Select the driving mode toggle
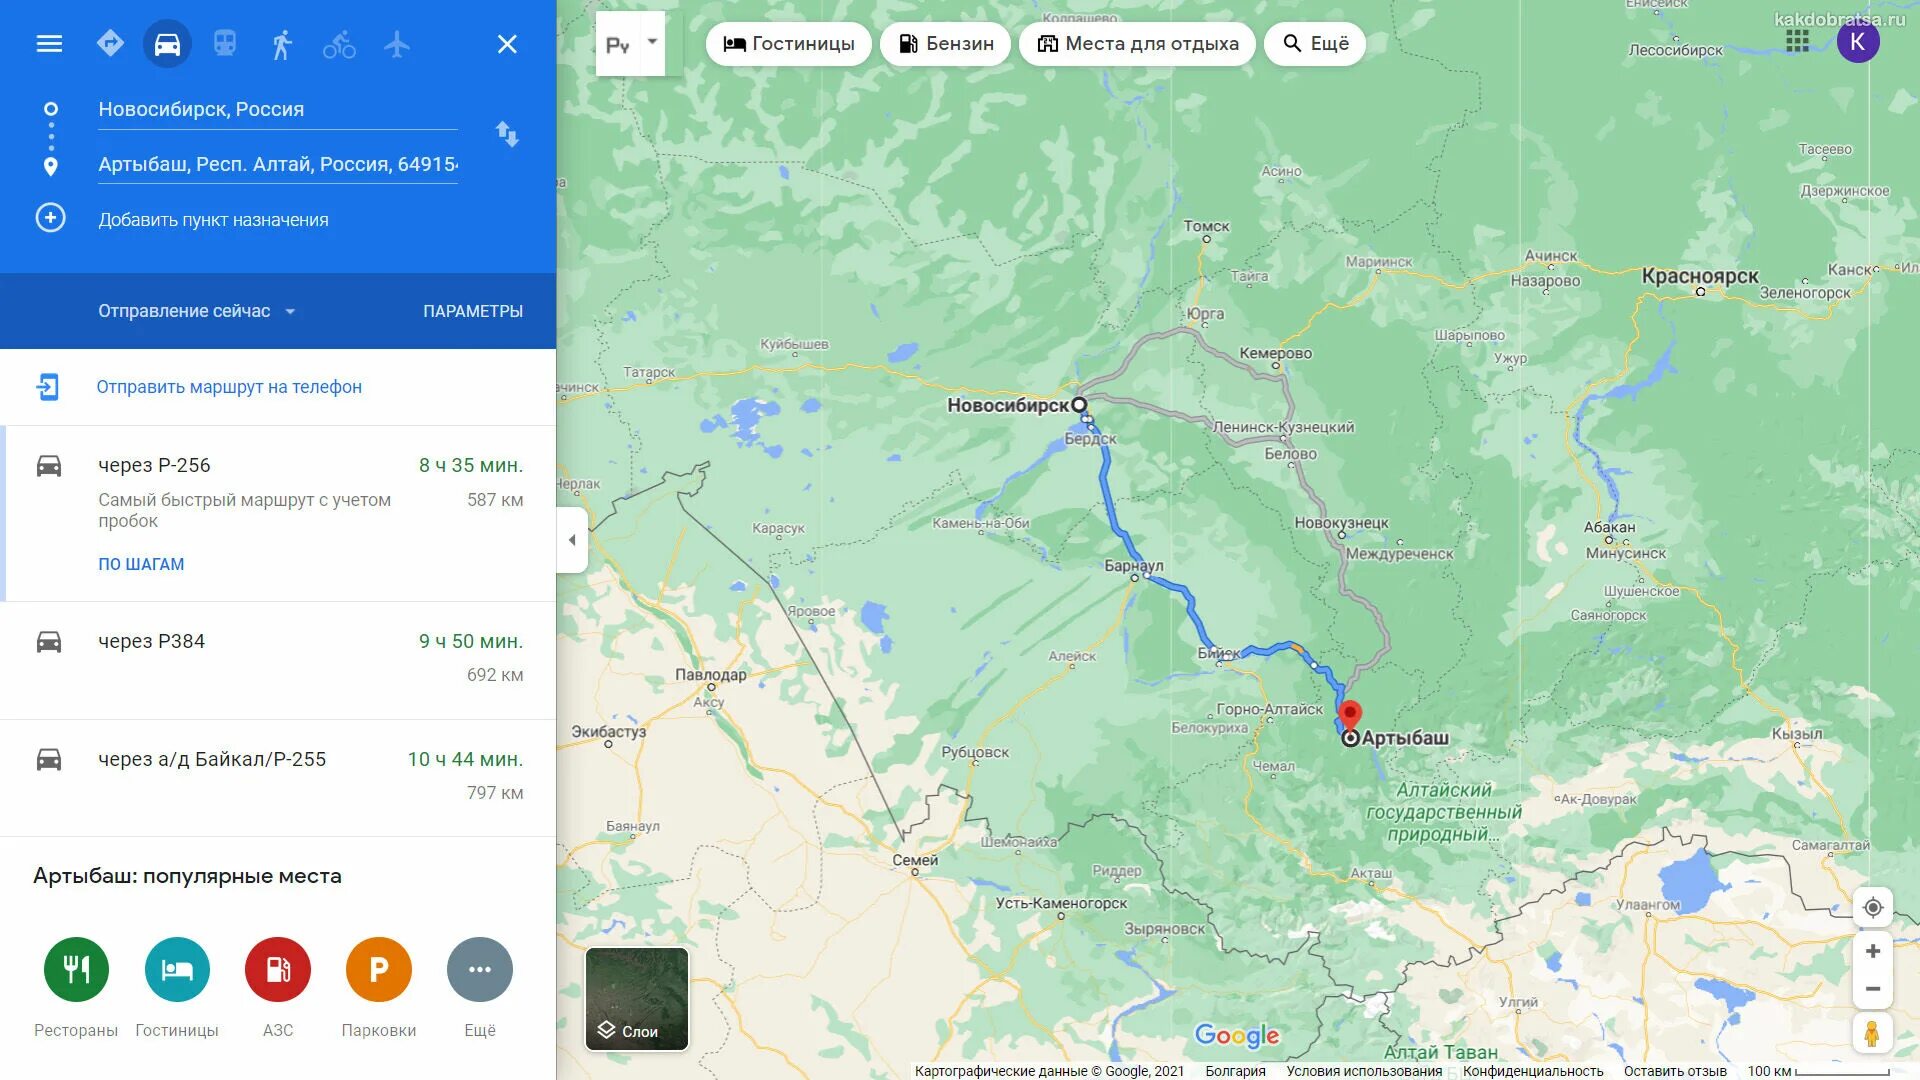 coord(167,44)
